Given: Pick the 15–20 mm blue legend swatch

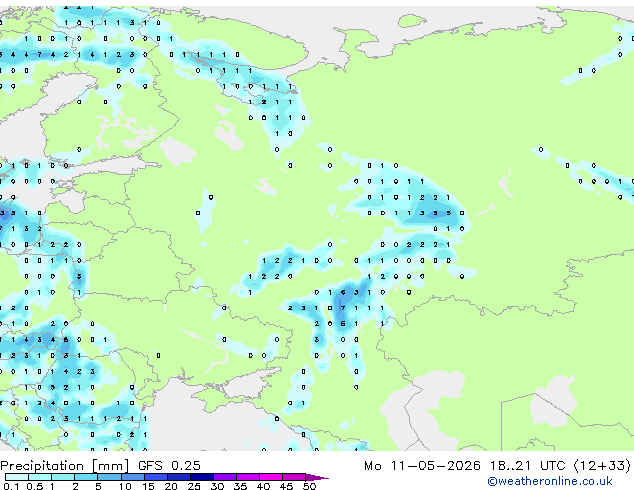Looking at the screenshot, I should pyautogui.click(x=156, y=477).
